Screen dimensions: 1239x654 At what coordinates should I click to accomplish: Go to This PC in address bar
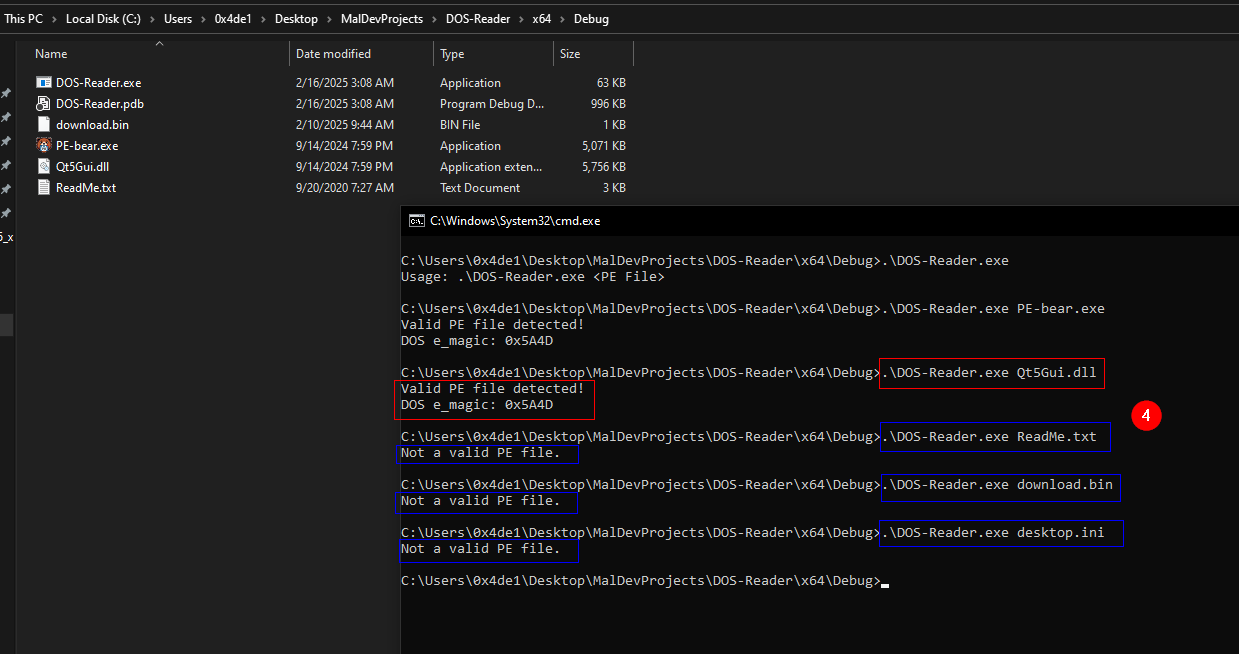[24, 19]
